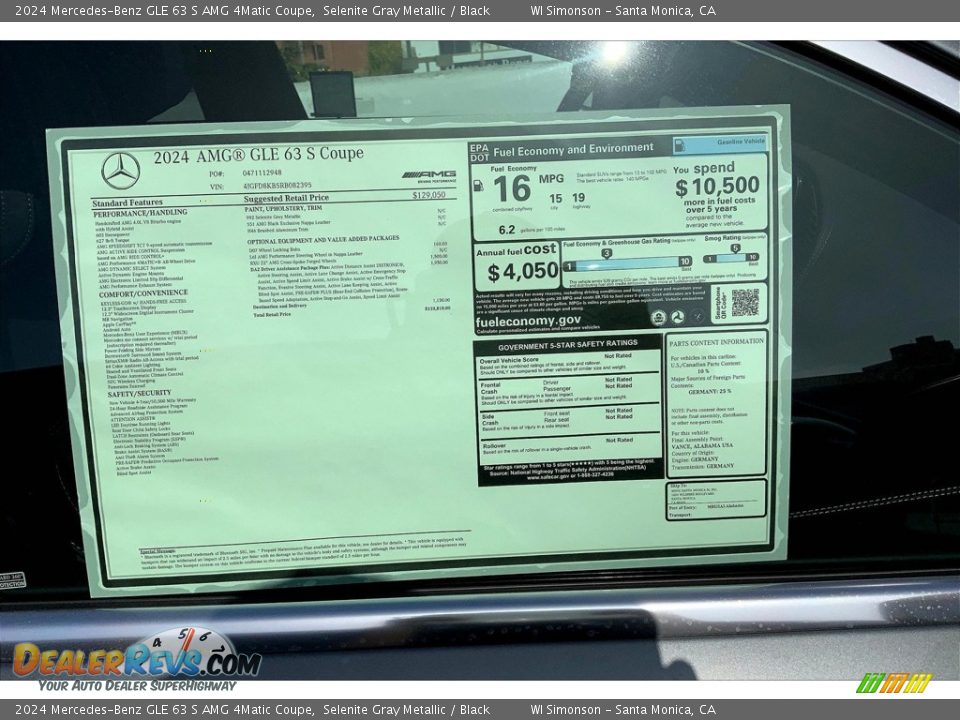The image size is (960, 720).
Task: Click the 'Standard Features' heading
Action: click(x=127, y=203)
